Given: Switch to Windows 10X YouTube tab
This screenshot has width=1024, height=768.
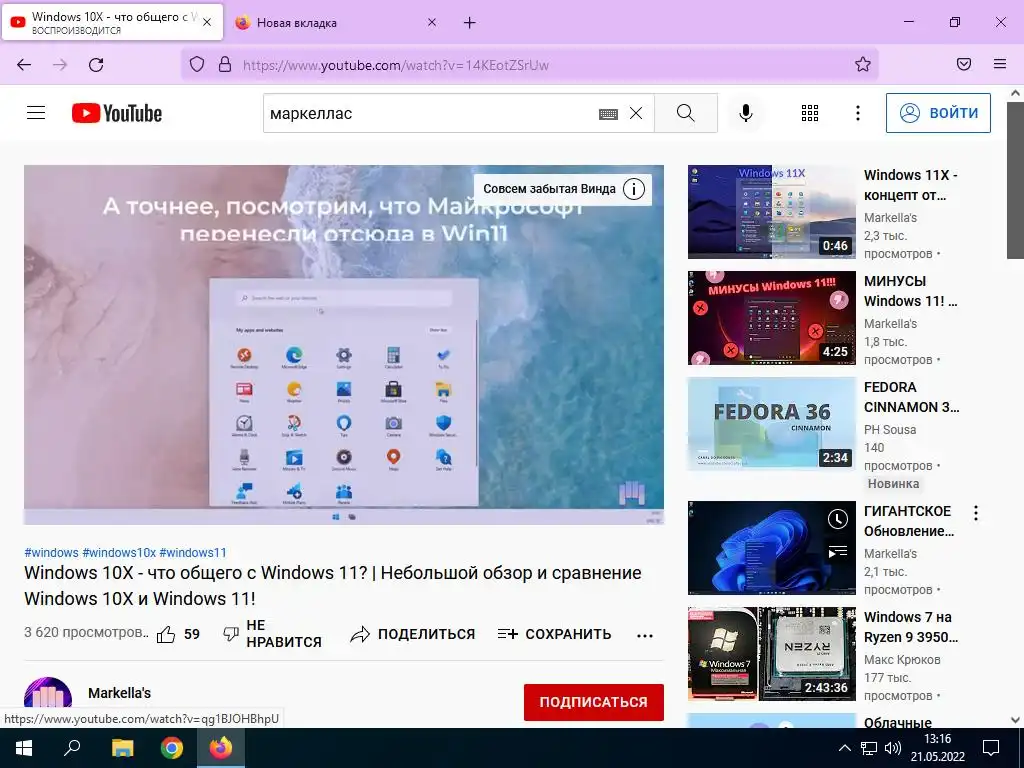Looking at the screenshot, I should point(112,22).
